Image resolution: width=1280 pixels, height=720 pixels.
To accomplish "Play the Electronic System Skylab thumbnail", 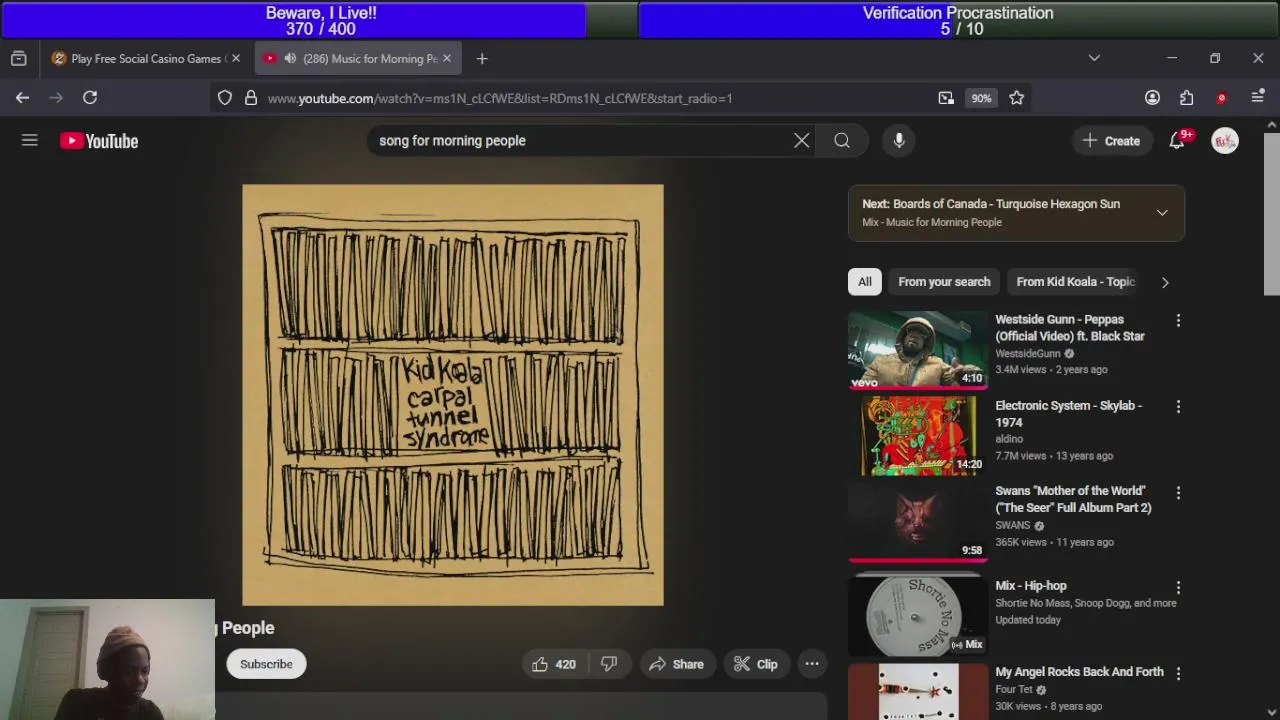I will point(918,435).
